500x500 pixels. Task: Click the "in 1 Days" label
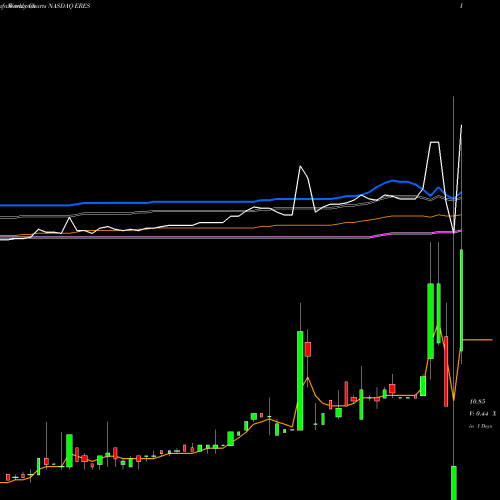(481, 426)
